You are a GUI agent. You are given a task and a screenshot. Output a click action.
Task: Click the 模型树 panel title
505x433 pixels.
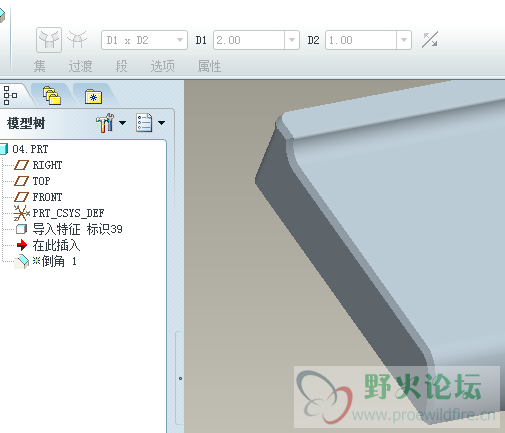[26, 123]
